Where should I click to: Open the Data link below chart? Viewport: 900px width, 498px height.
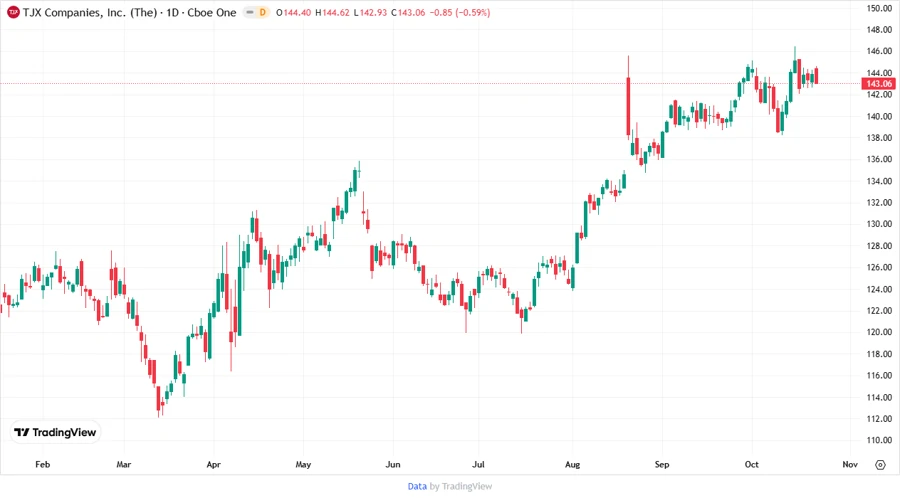[x=417, y=486]
